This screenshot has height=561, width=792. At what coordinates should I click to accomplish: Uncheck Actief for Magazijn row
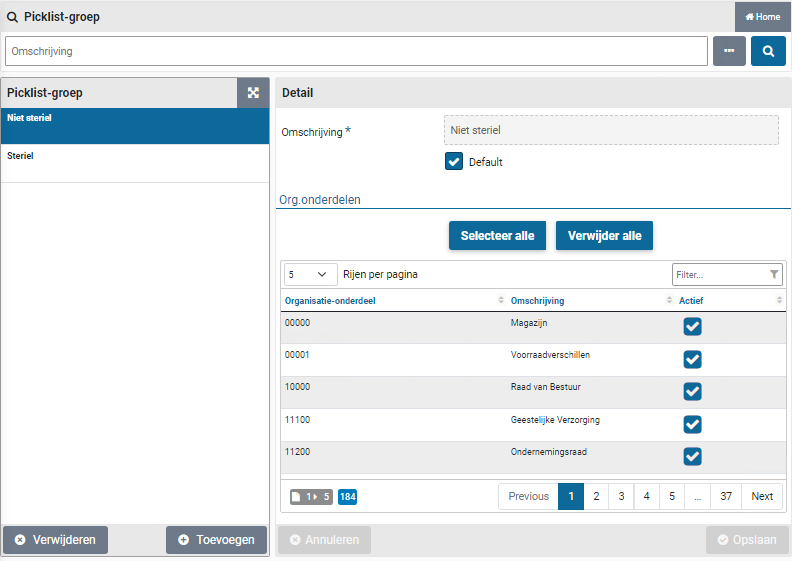[x=692, y=327]
